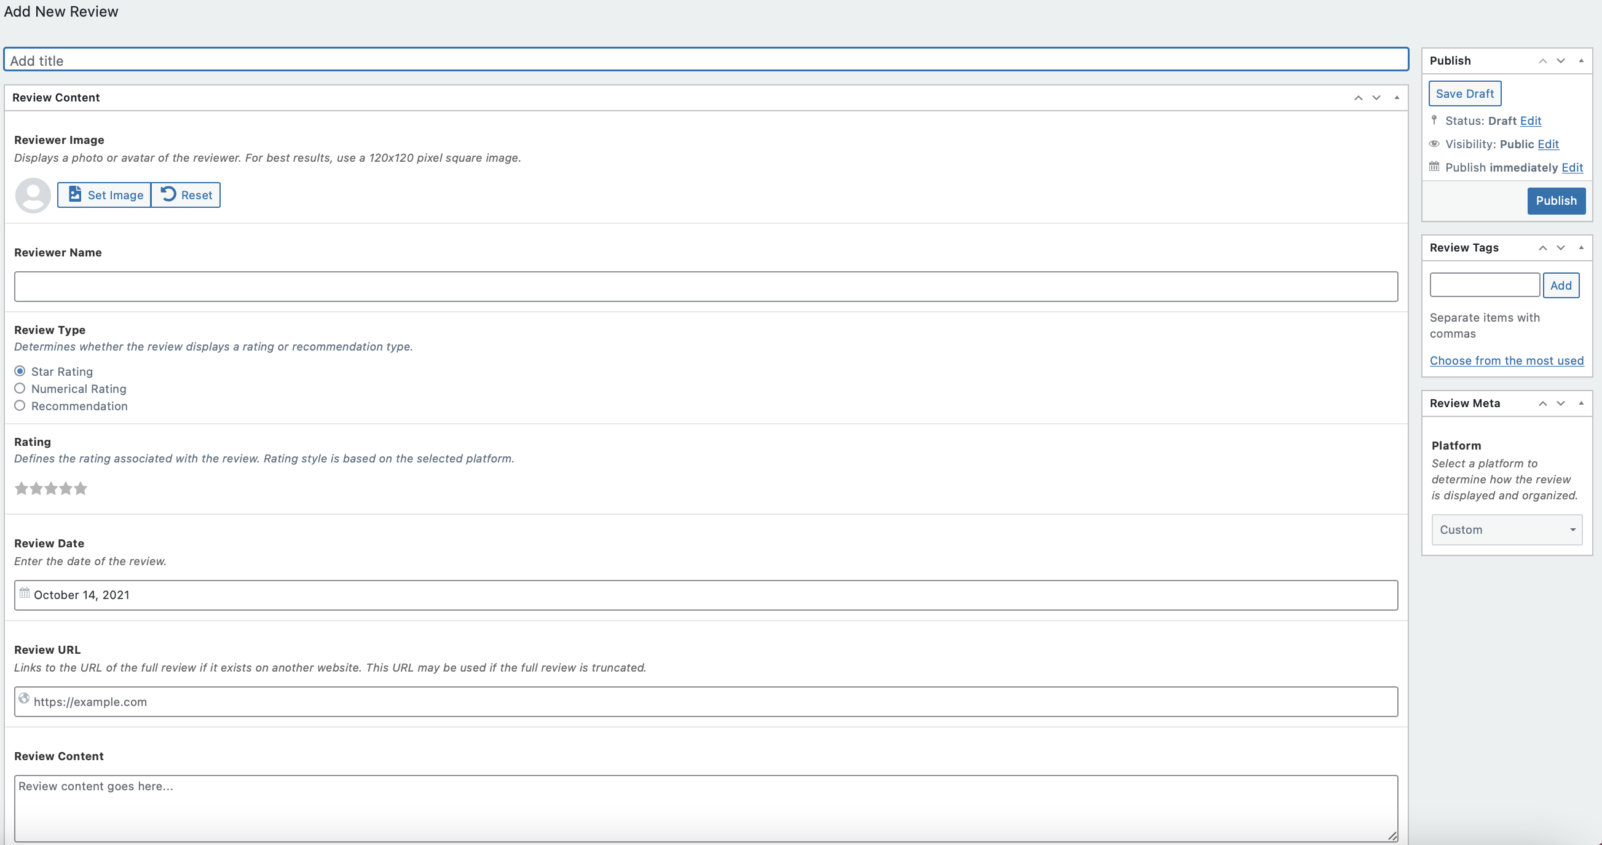Set rating with the first star
Screen dimensions: 1602x845
21,489
